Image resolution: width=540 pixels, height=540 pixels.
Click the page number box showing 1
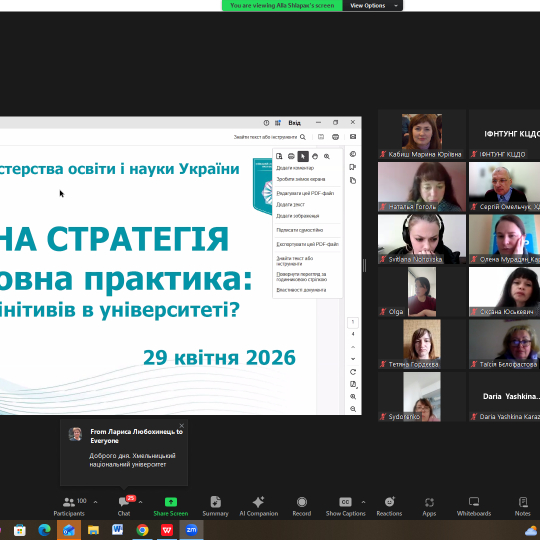pos(353,322)
